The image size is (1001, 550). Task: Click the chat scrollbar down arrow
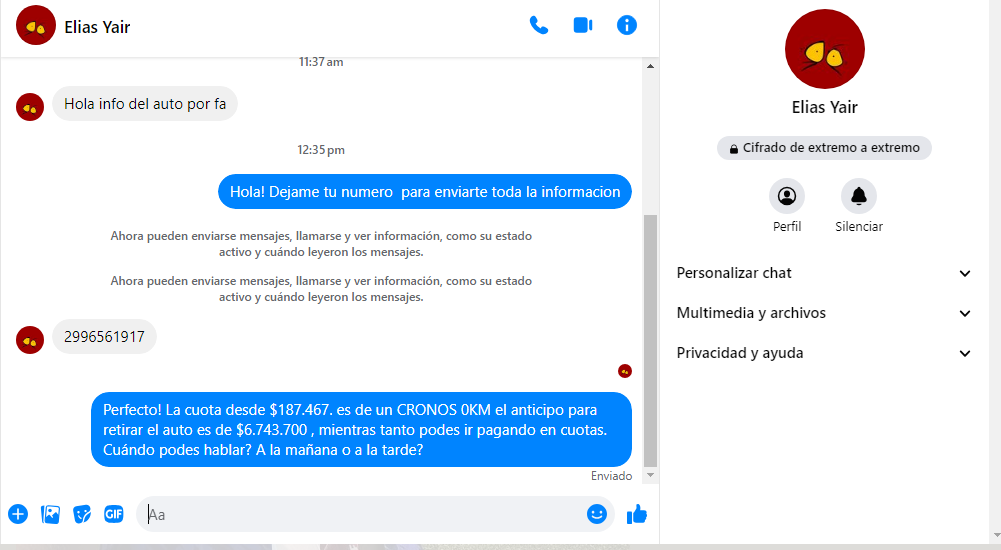point(650,474)
